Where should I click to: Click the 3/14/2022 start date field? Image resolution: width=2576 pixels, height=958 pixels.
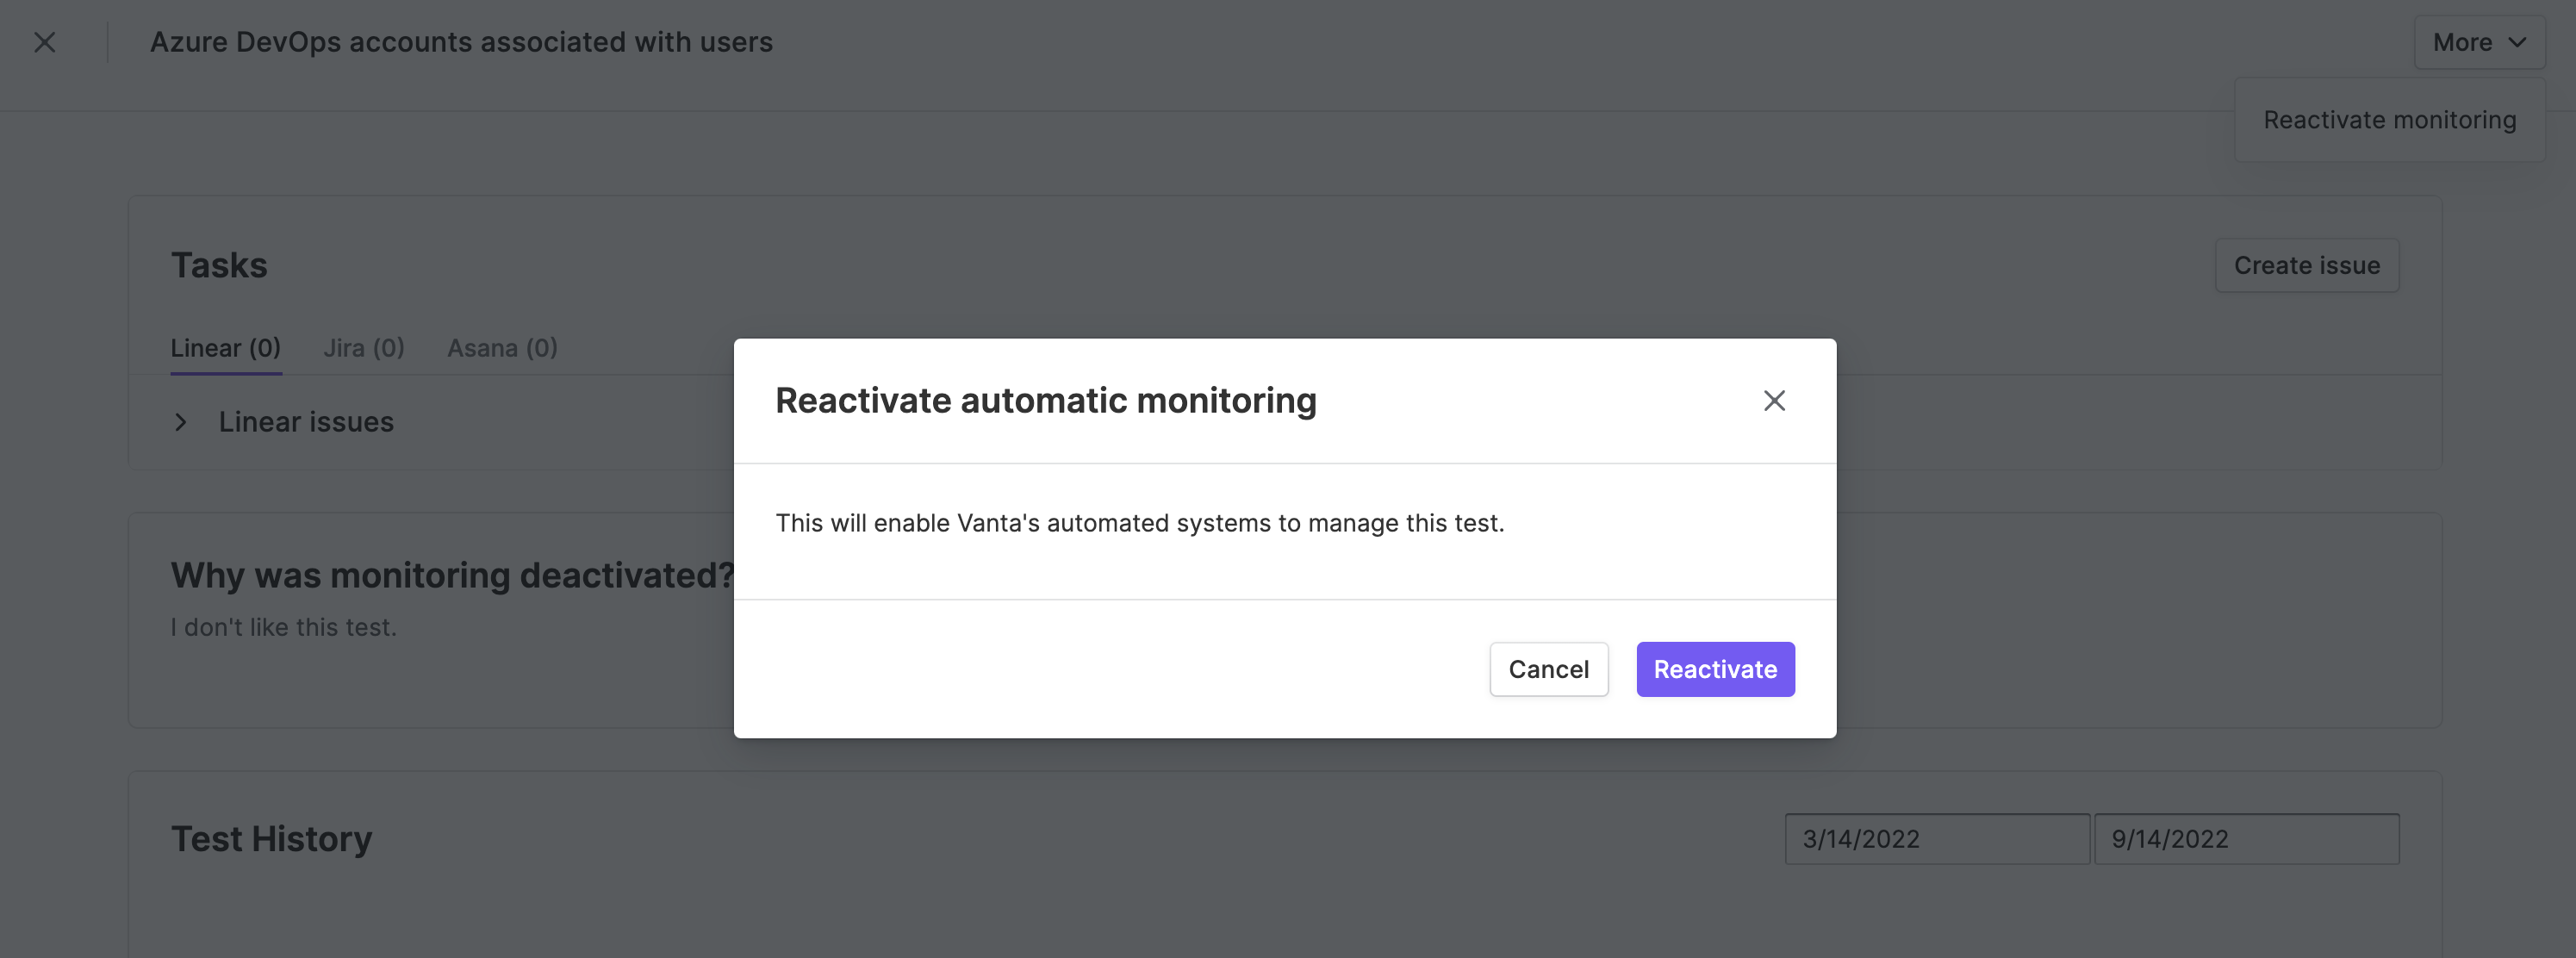coord(1937,838)
